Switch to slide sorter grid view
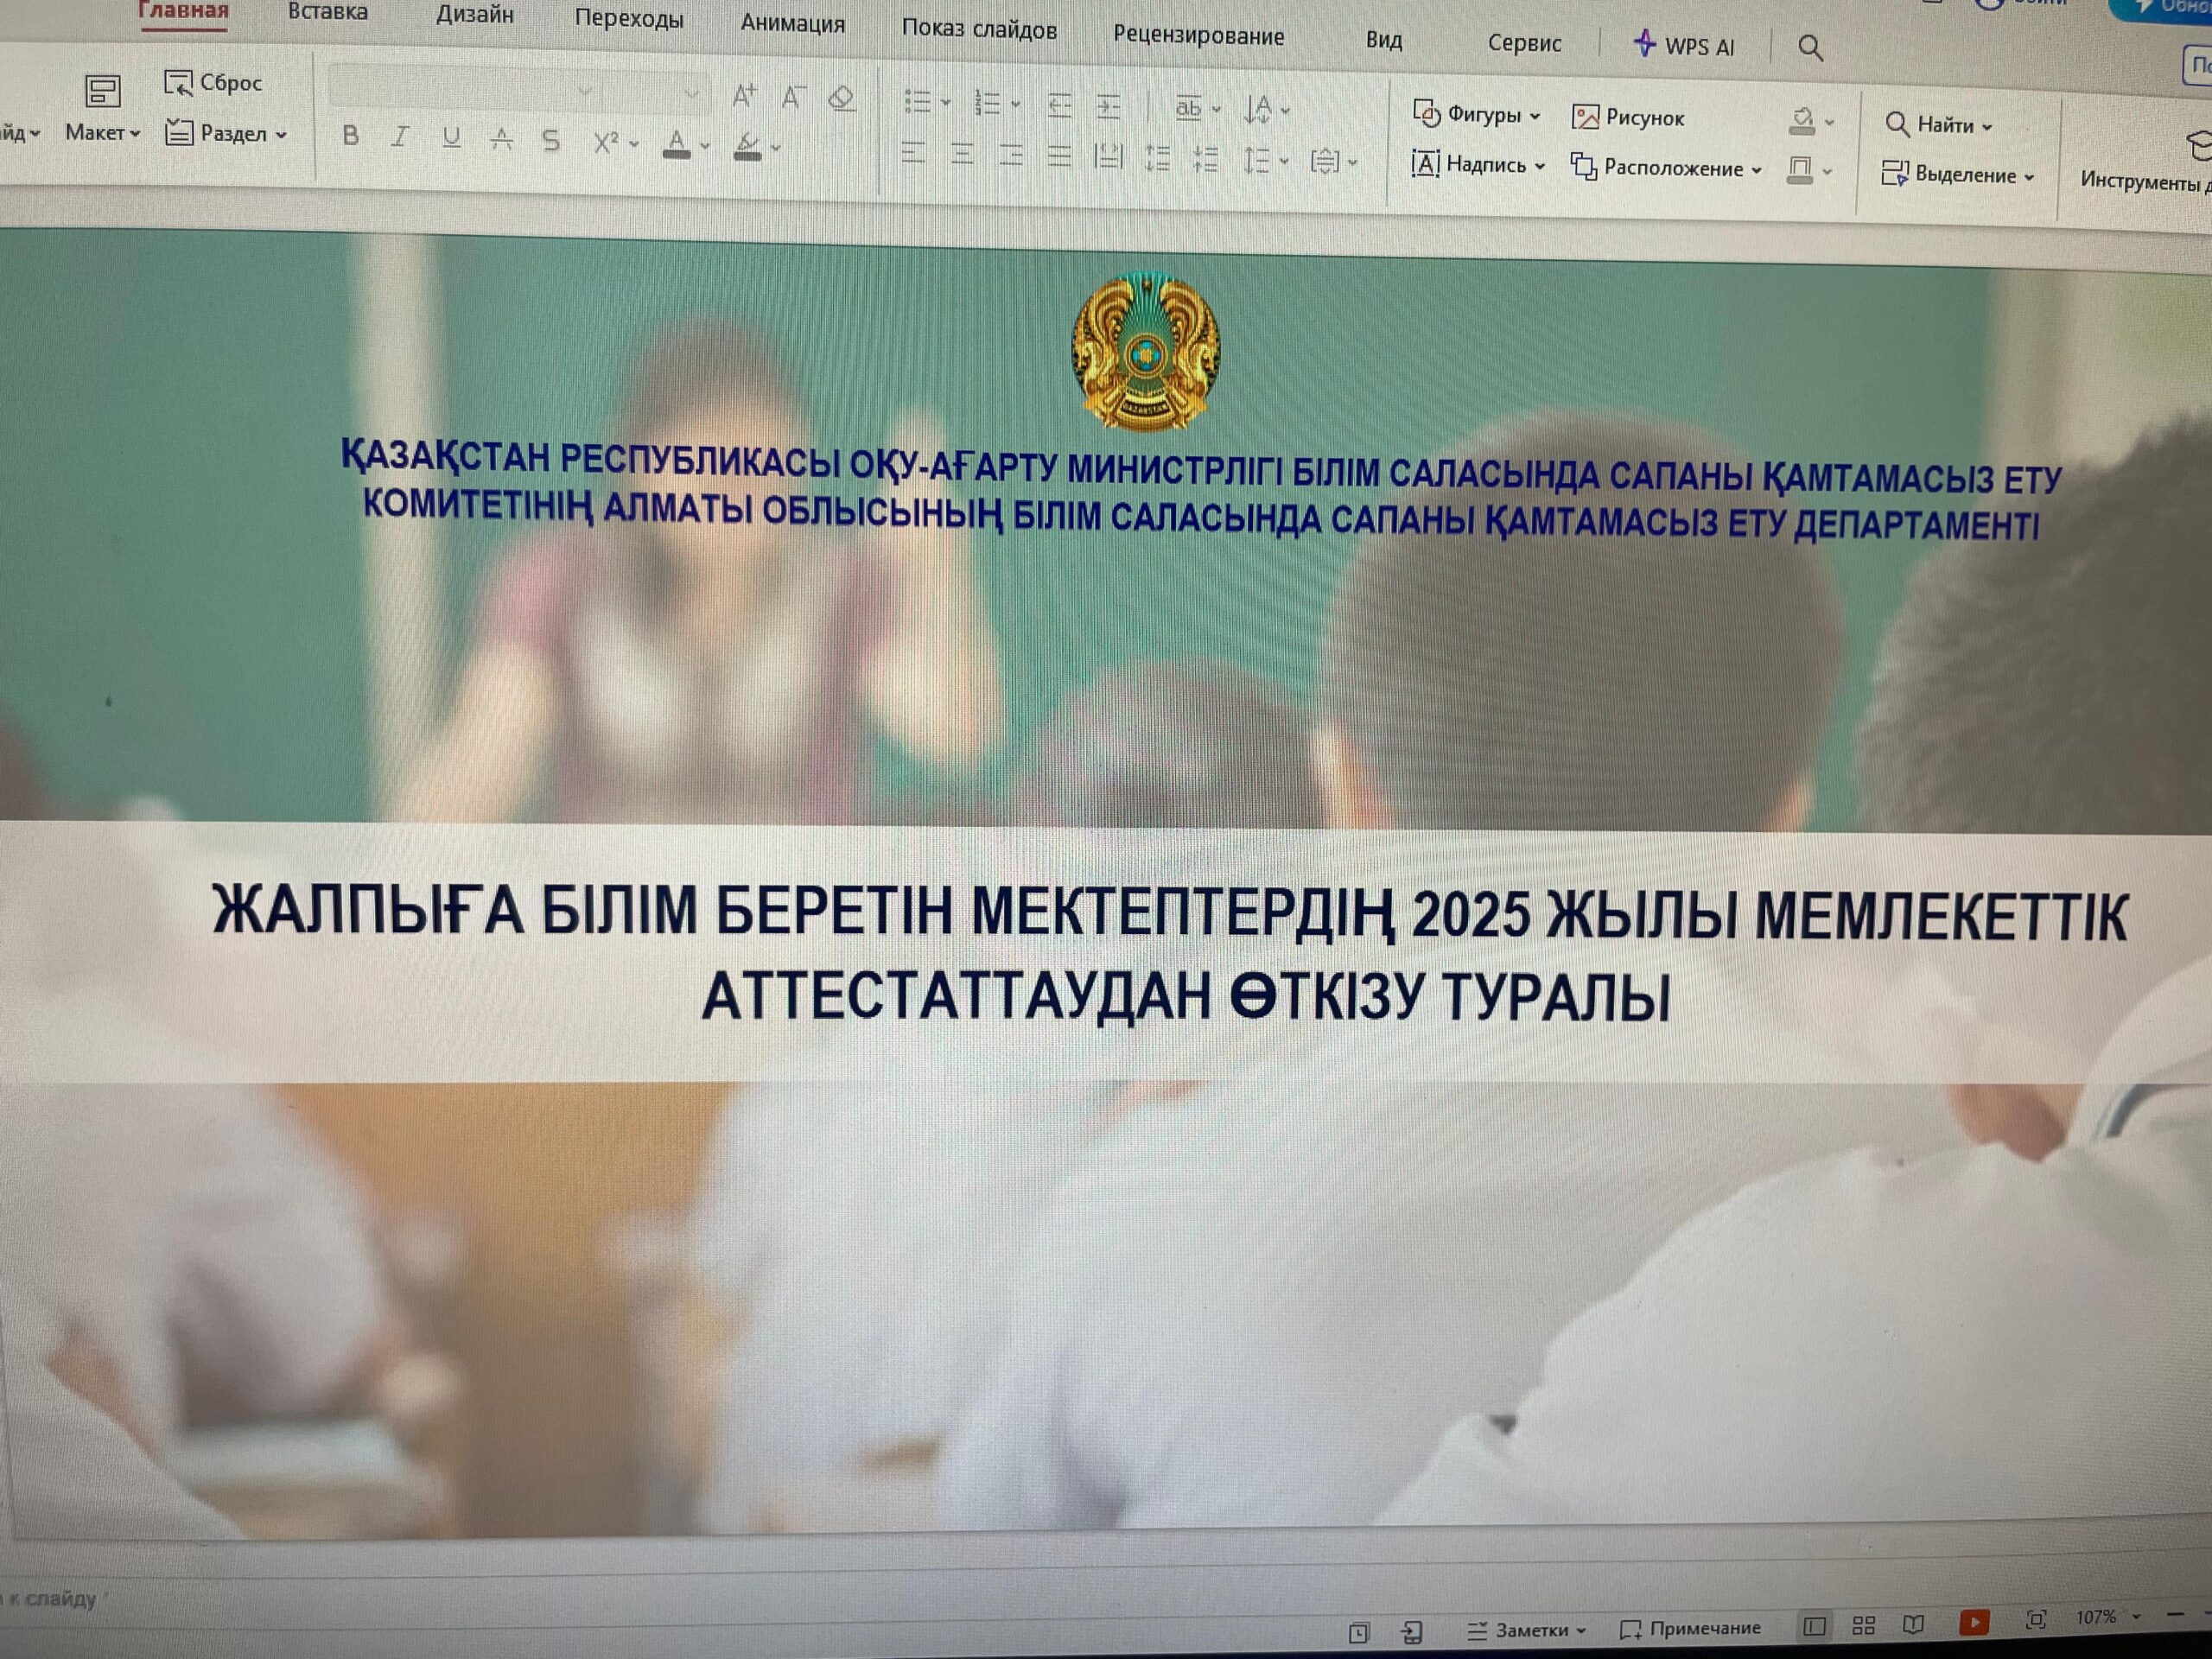Image resolution: width=2212 pixels, height=1659 pixels. pyautogui.click(x=1864, y=1625)
